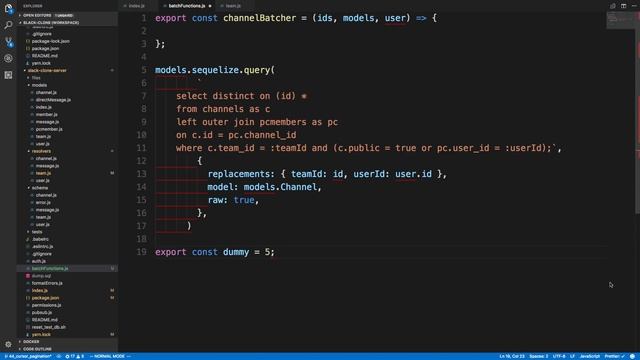This screenshot has height=360, width=640.
Task: Click the Manage gear icon
Action: 8,344
